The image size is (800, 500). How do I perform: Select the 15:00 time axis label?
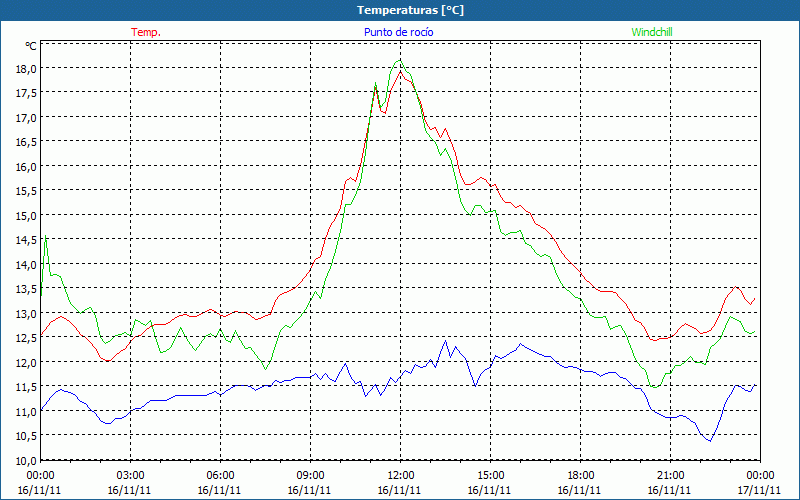(490, 475)
